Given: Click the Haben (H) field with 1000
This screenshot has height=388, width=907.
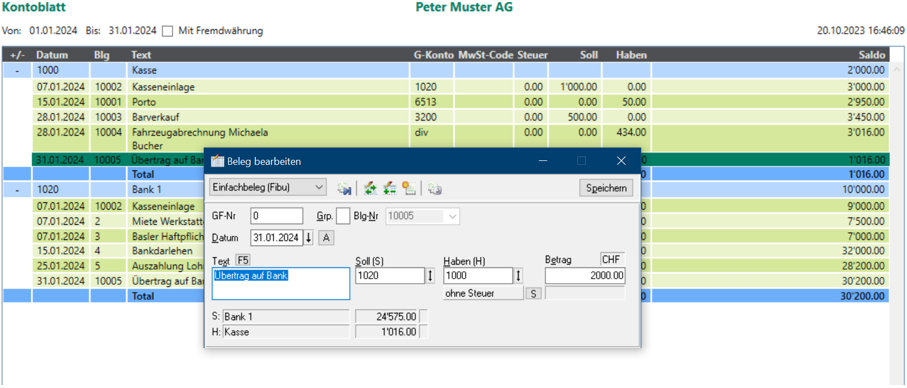Looking at the screenshot, I should point(478,276).
